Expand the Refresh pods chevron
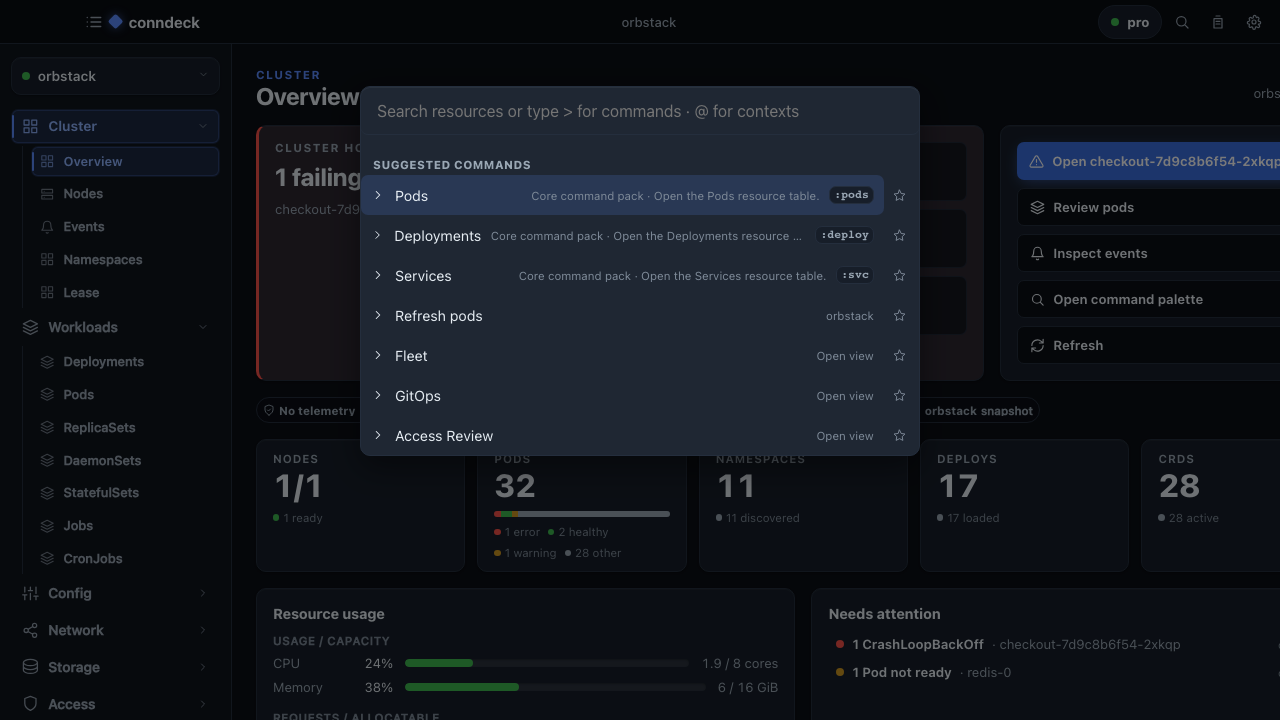This screenshot has width=1280, height=720. coord(378,315)
